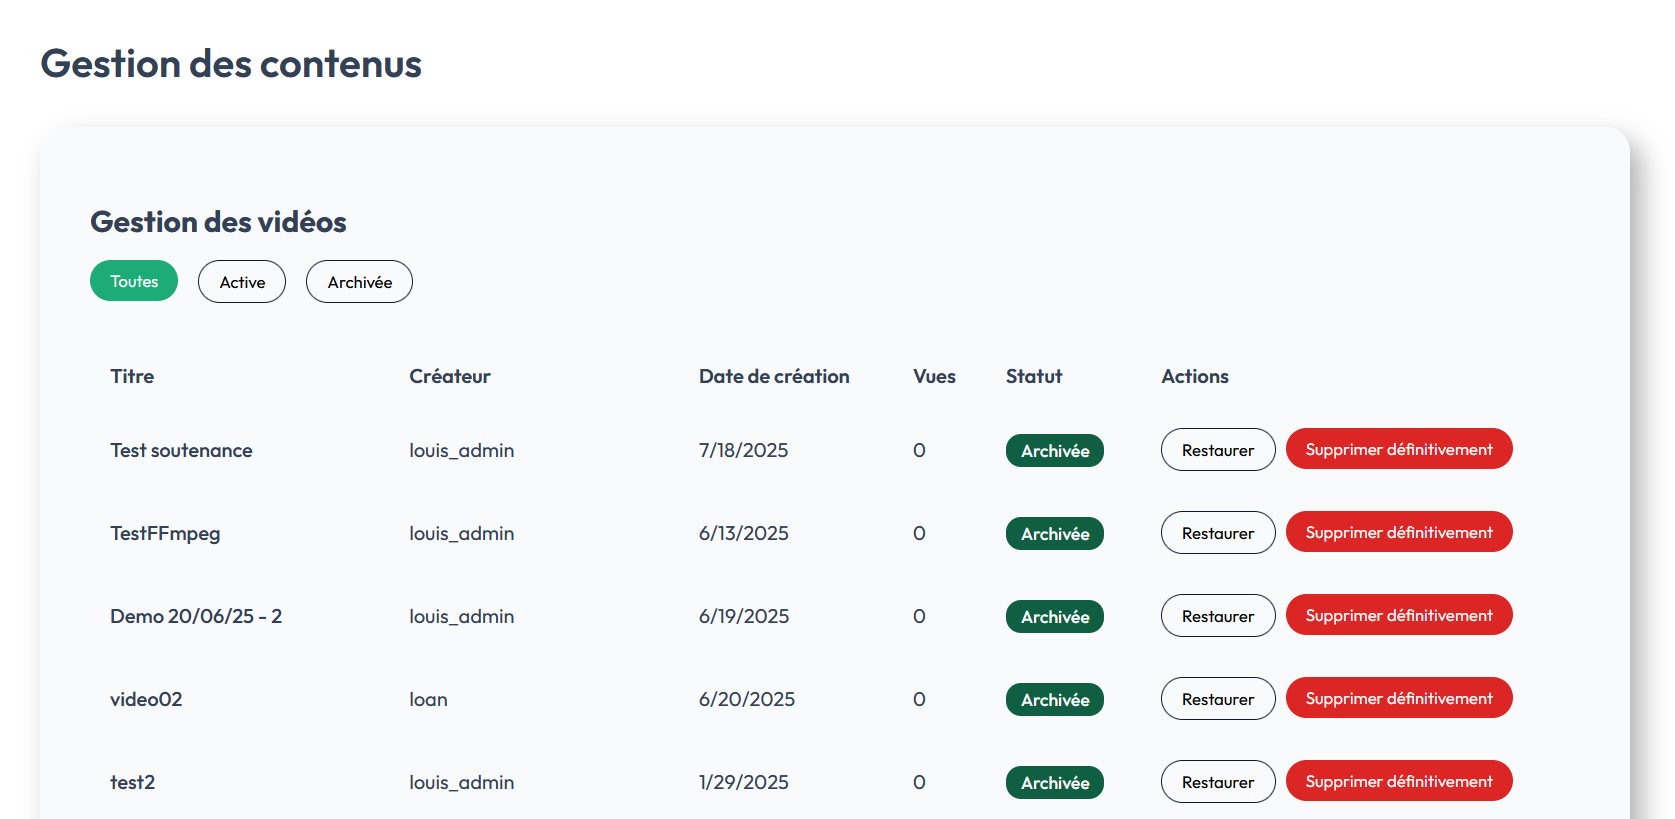Click the date 6/13/2025
This screenshot has height=819, width=1675.
(x=743, y=533)
